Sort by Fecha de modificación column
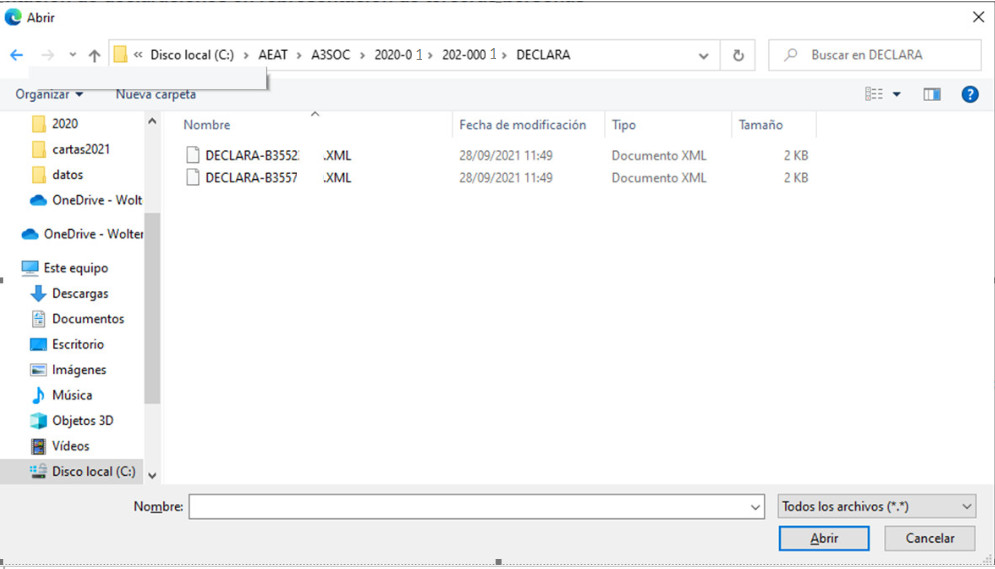Viewport: 995px width, 569px height. [x=522, y=125]
